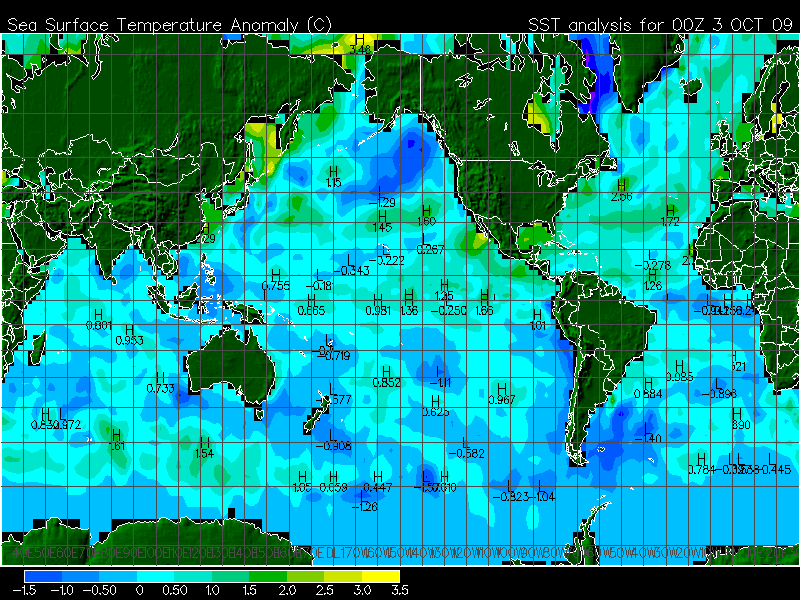Click the H marker labeled 1.66

click(484, 296)
